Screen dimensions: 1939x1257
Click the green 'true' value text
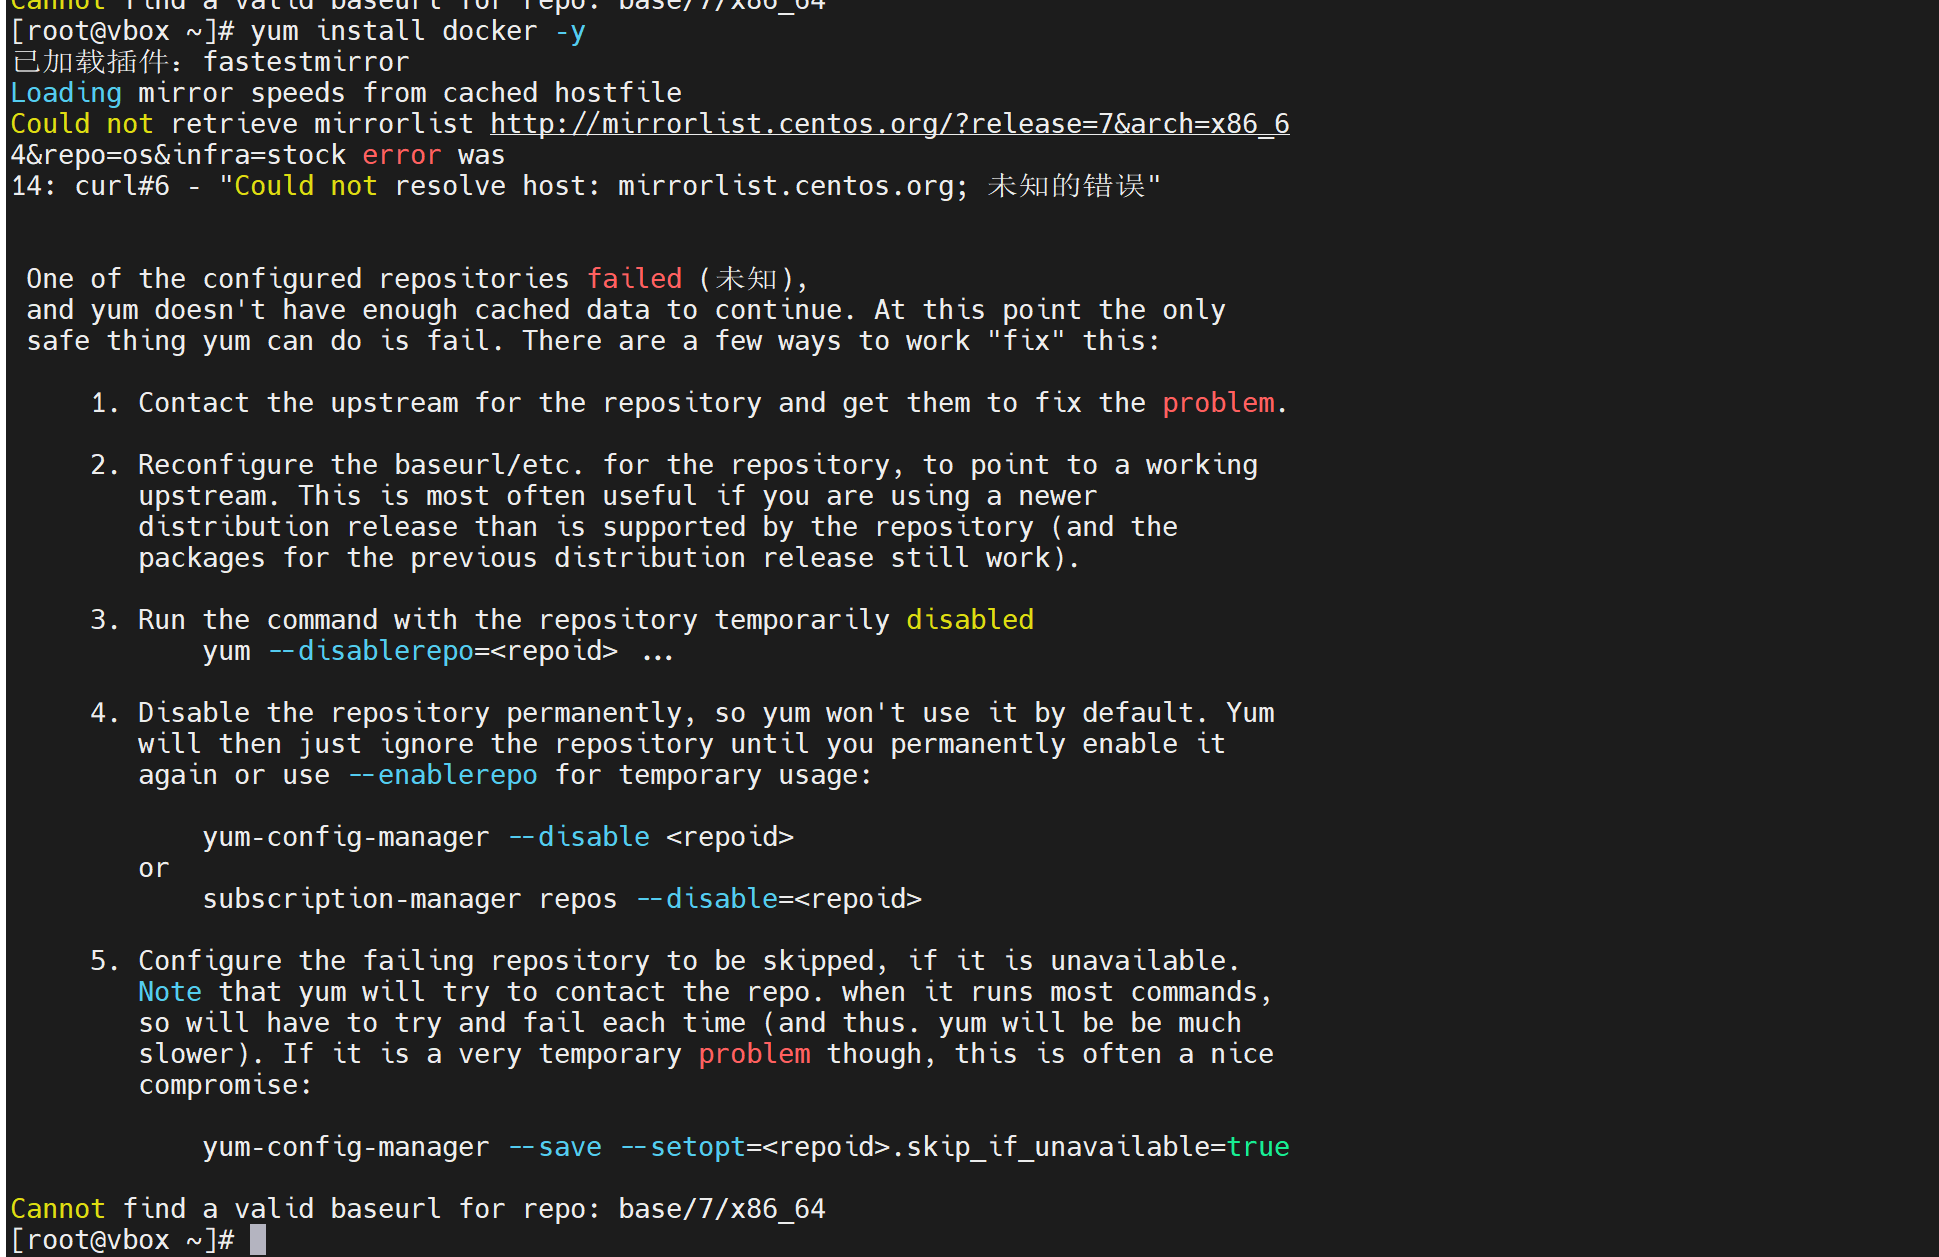[x=1258, y=1147]
